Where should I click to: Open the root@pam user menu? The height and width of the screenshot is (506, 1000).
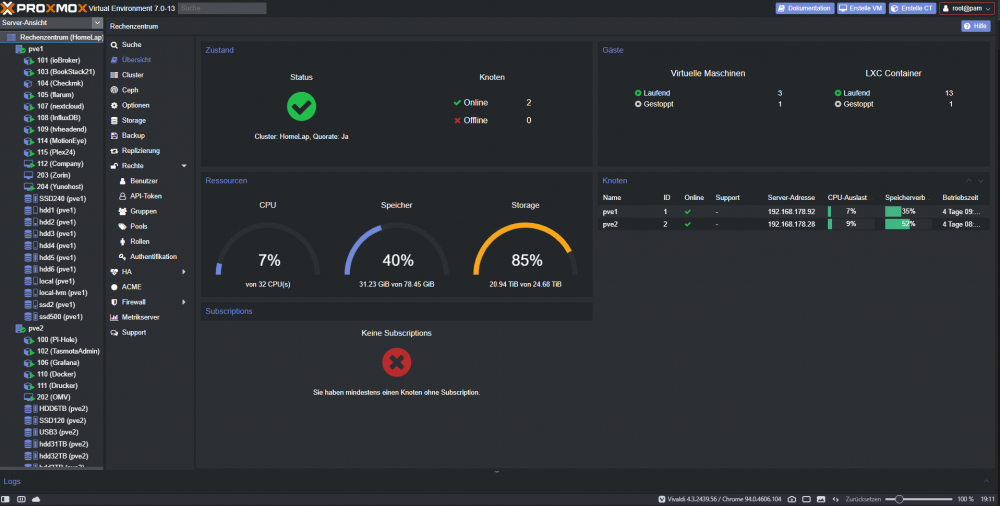coord(967,8)
